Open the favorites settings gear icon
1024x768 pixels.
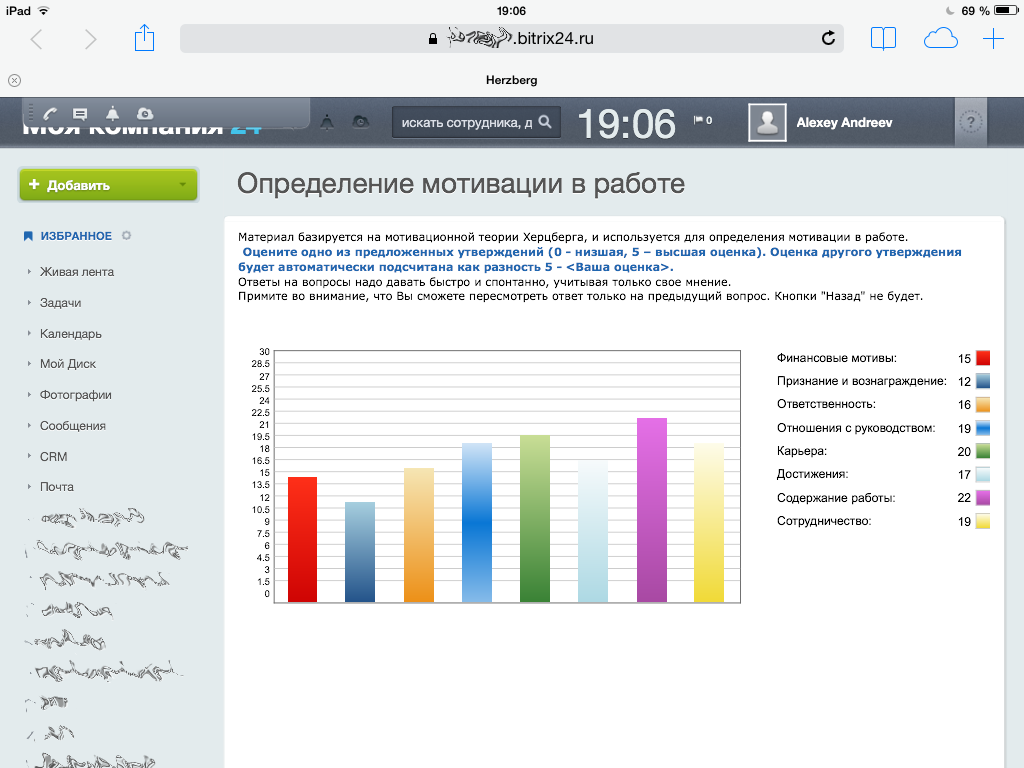click(x=126, y=236)
